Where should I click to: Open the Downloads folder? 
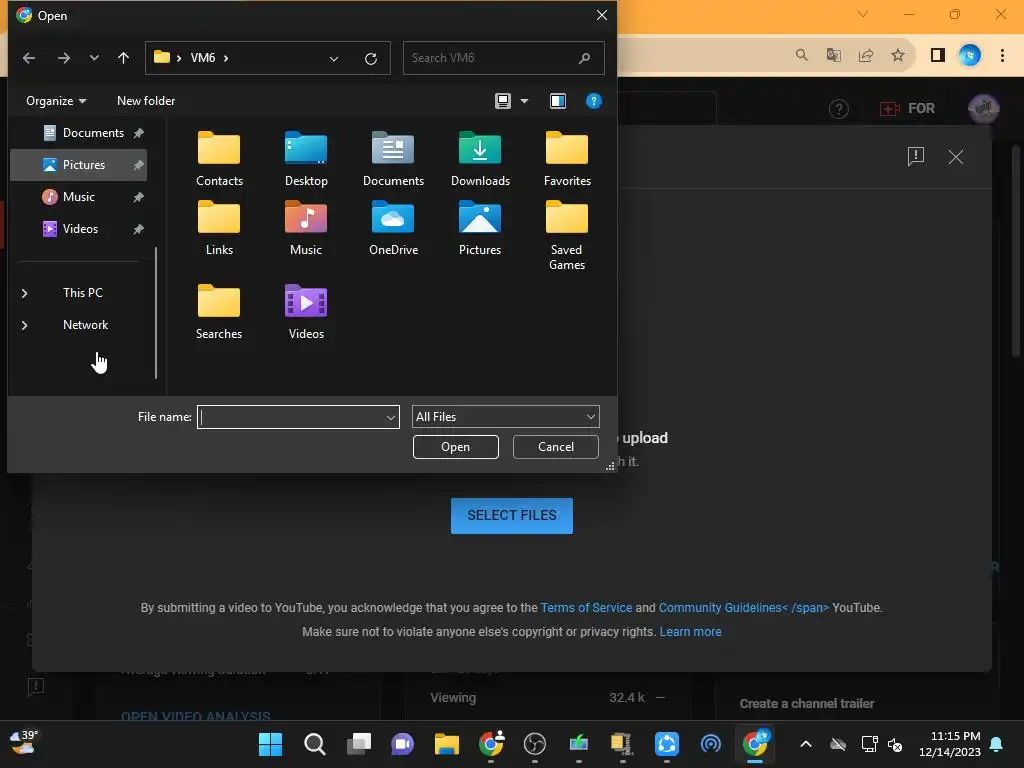[x=480, y=159]
